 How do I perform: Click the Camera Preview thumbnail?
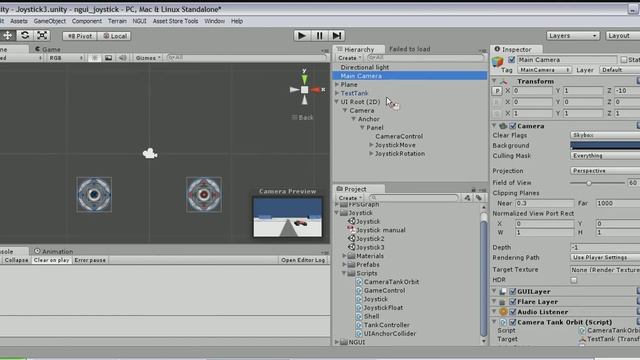pos(288,217)
